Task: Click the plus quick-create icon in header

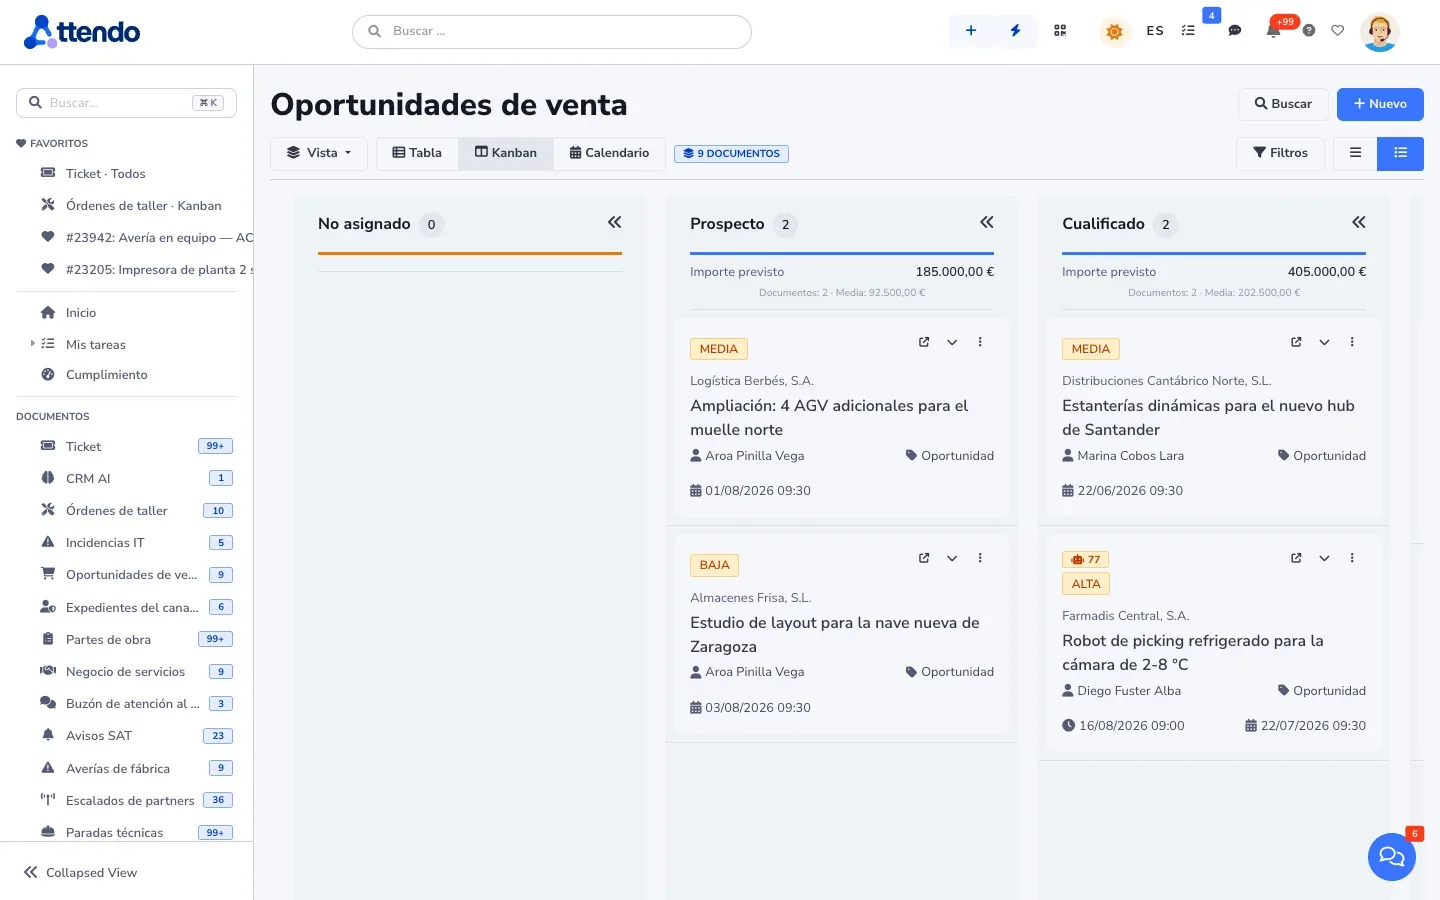Action: pyautogui.click(x=971, y=31)
